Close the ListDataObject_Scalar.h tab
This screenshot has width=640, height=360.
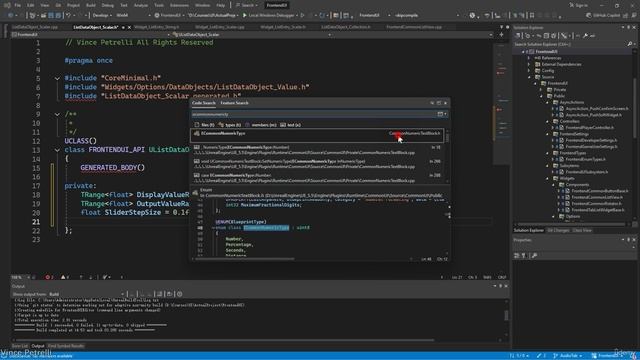point(129,27)
